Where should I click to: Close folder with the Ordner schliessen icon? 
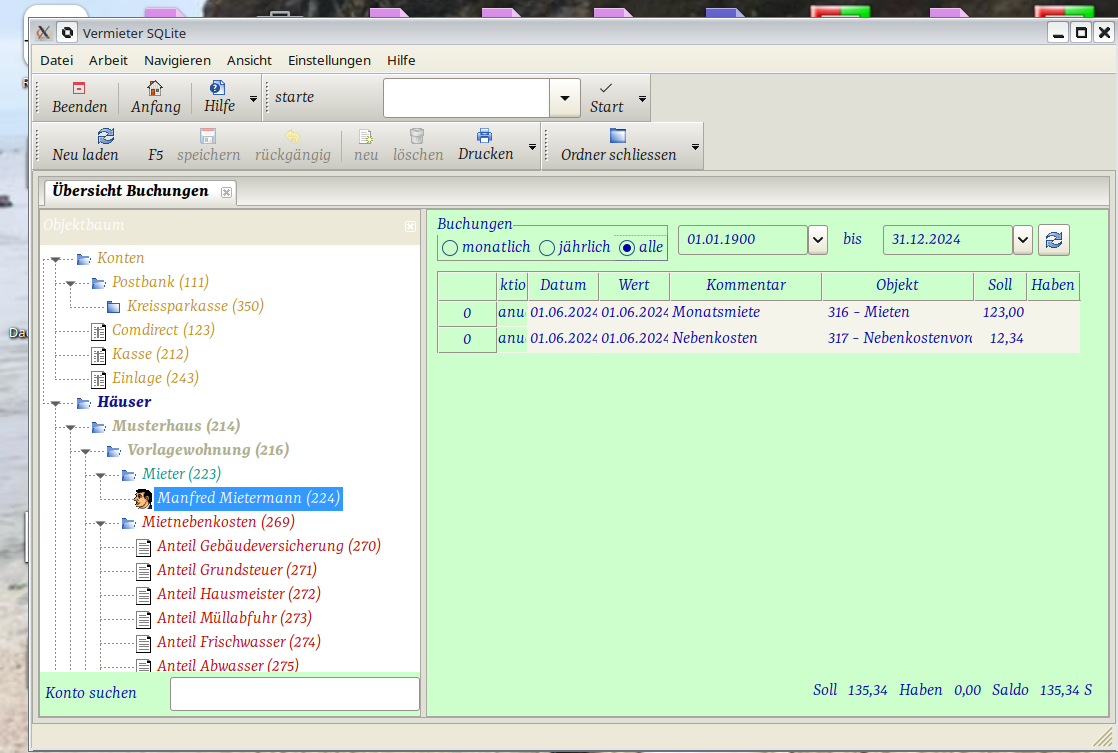coord(617,136)
